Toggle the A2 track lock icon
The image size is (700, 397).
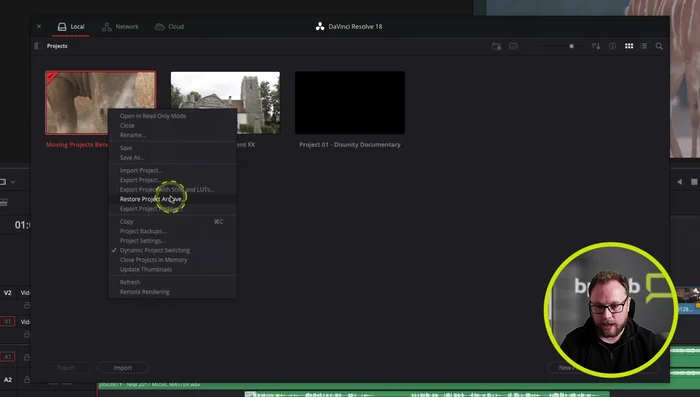(27, 380)
